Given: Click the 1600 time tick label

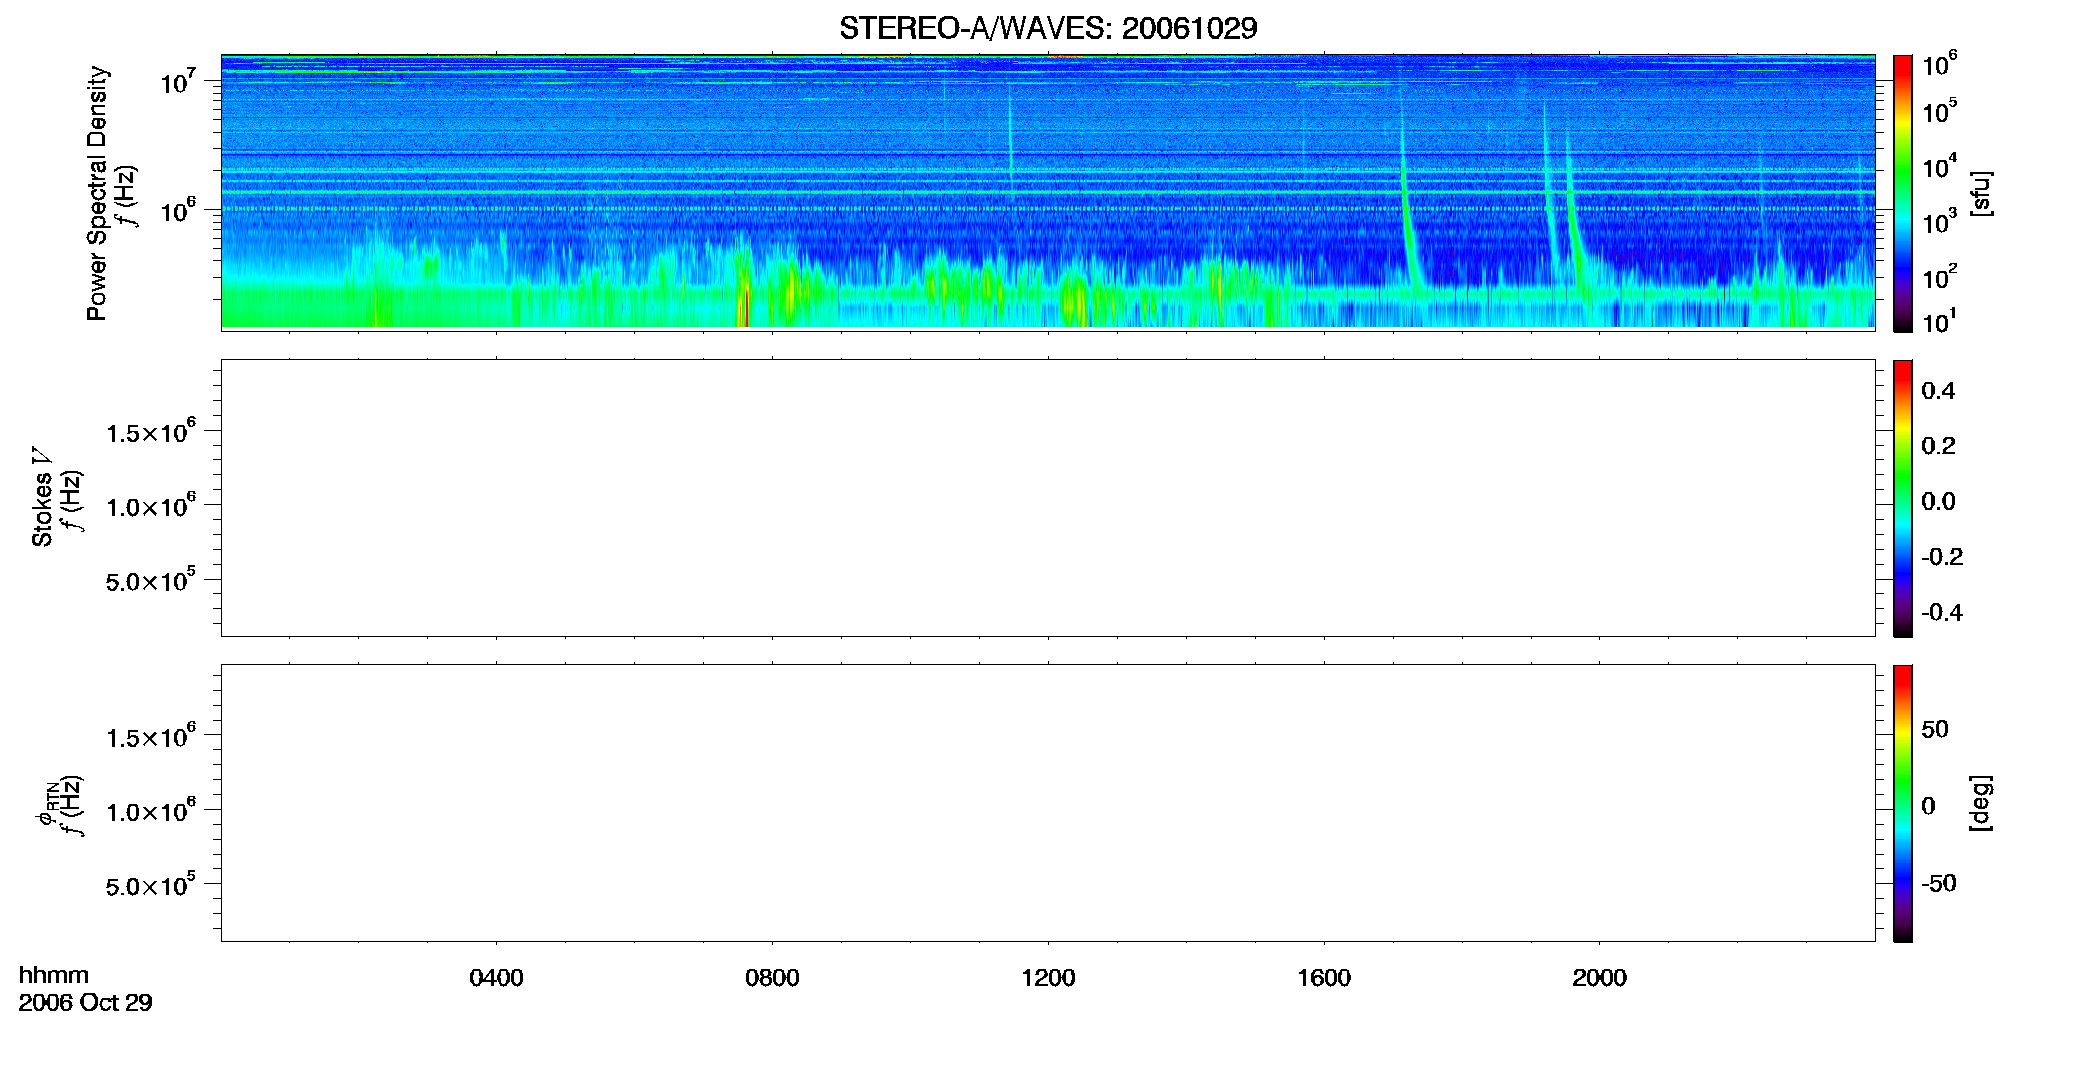Looking at the screenshot, I should [1324, 978].
